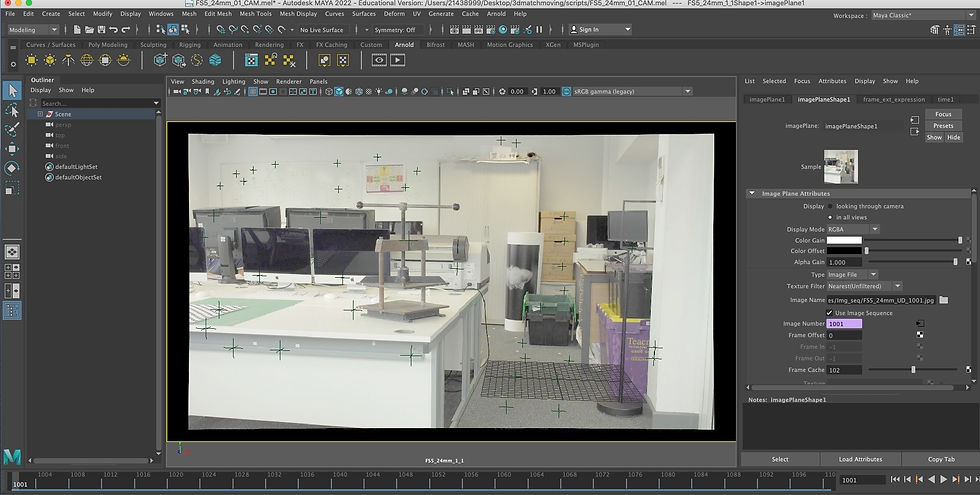The height and width of the screenshot is (495, 980).
Task: Open the Texture Filter dropdown
Action: [x=864, y=286]
